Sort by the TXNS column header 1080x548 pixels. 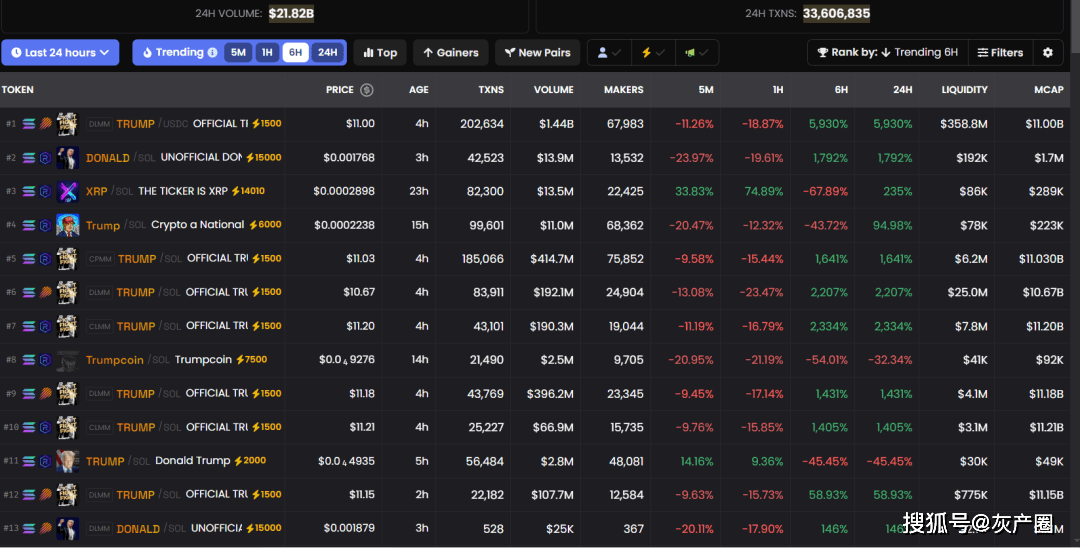coord(491,90)
